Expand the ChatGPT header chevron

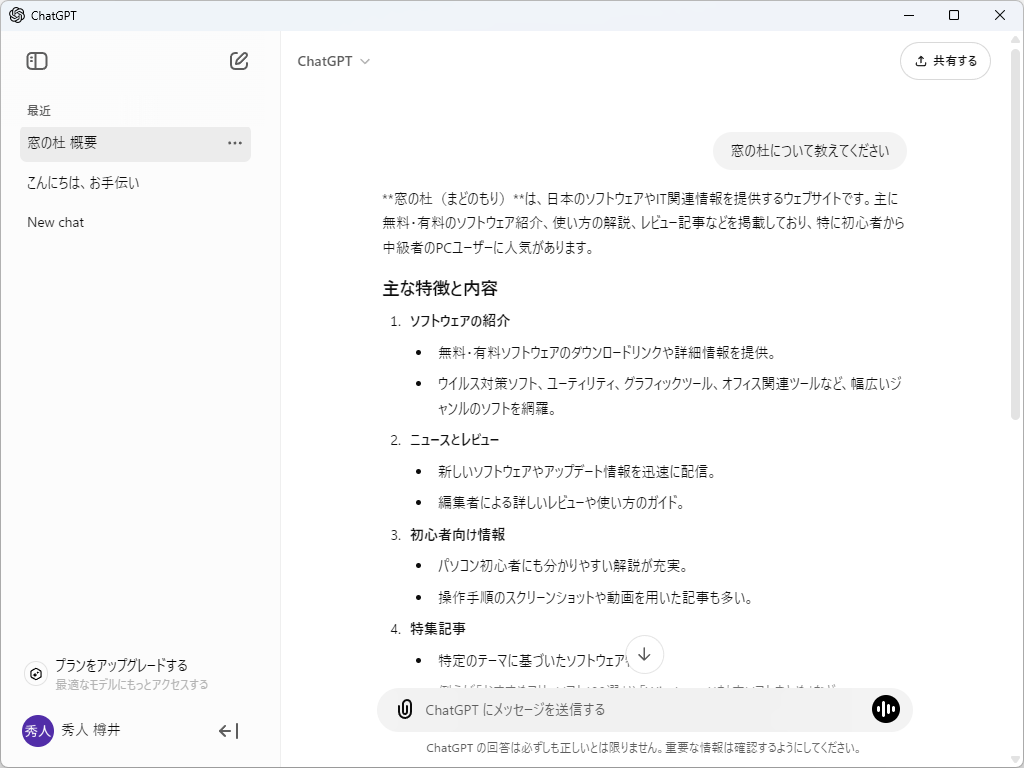coord(363,61)
